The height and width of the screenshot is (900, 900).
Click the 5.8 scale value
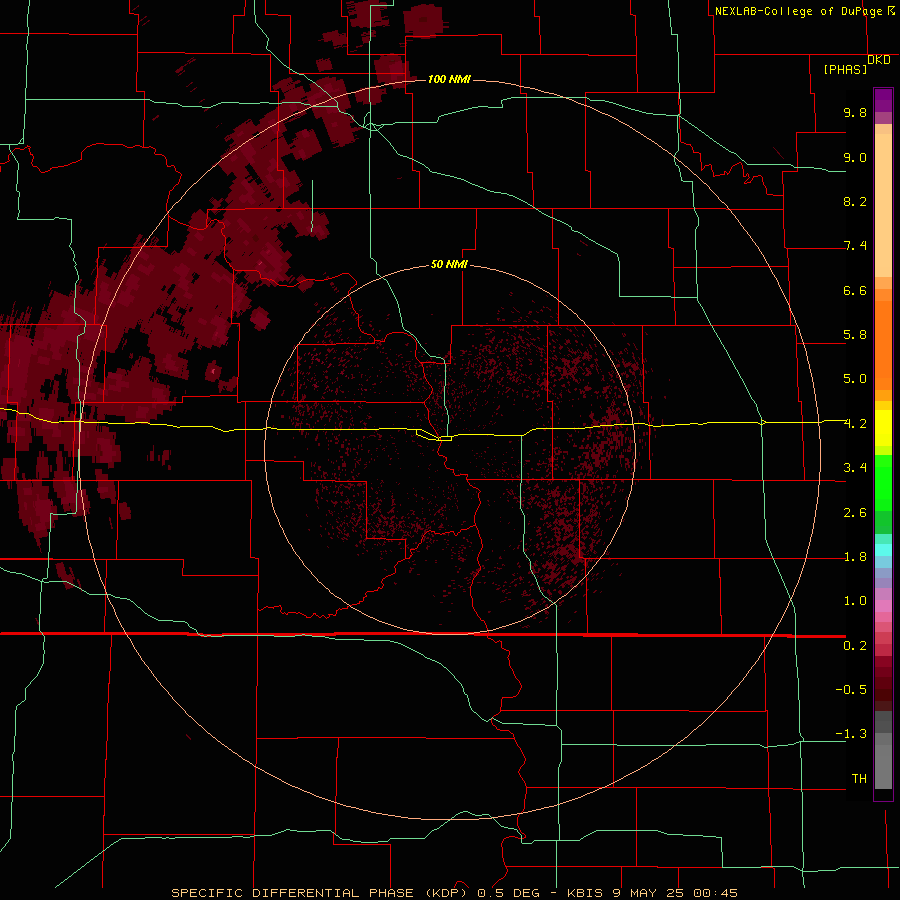coord(855,335)
